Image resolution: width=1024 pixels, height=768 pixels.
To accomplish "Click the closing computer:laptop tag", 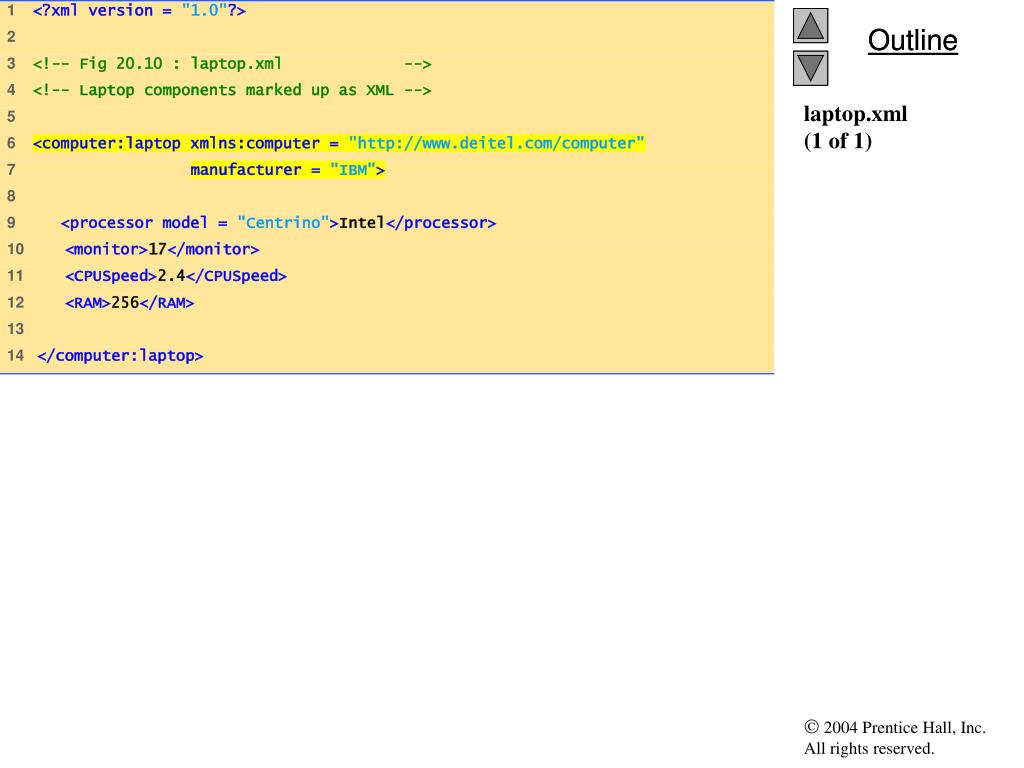I will pos(120,356).
